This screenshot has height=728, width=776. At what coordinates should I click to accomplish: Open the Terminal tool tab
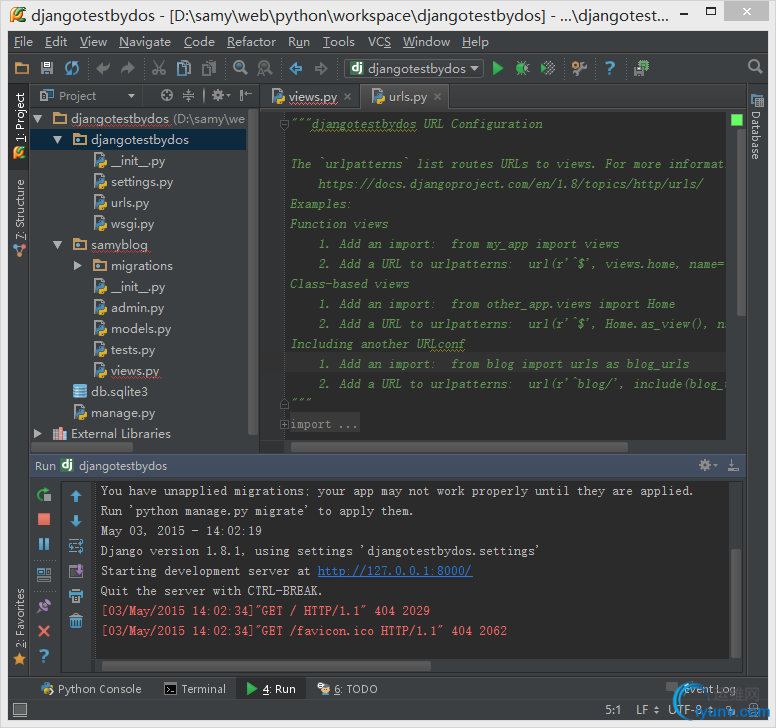[195, 689]
